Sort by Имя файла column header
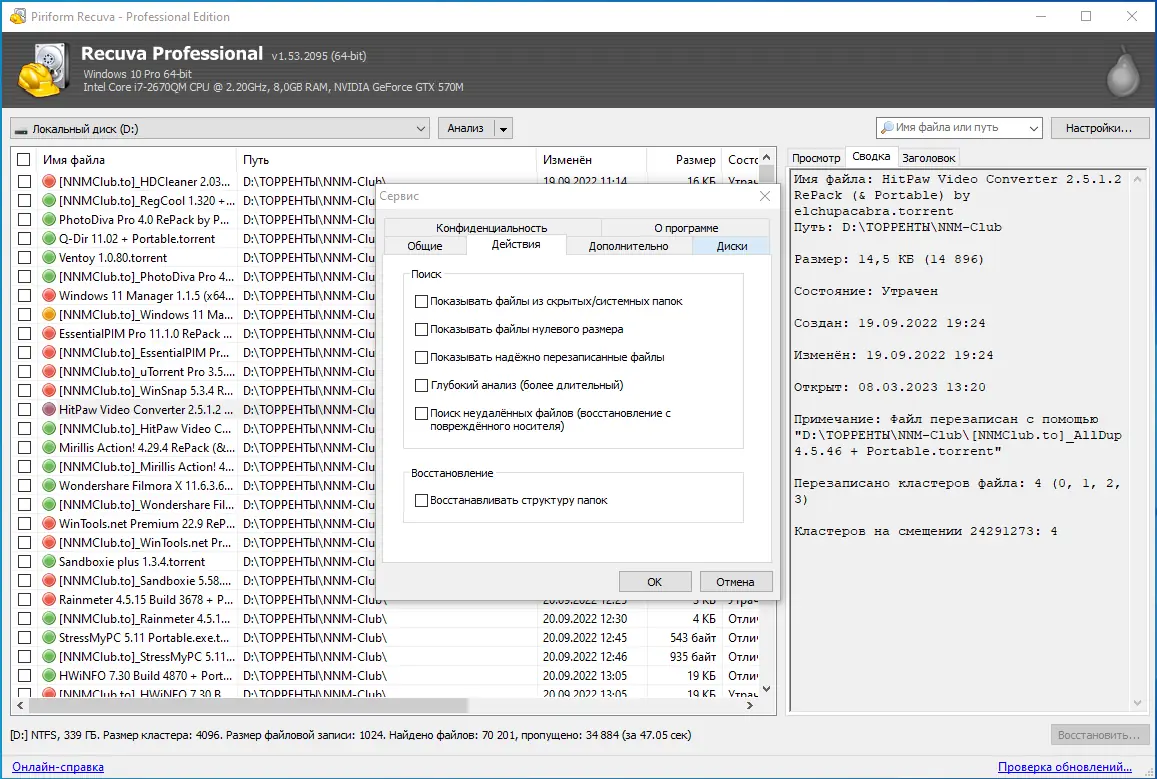Screen dimensions: 1157x779 point(137,159)
